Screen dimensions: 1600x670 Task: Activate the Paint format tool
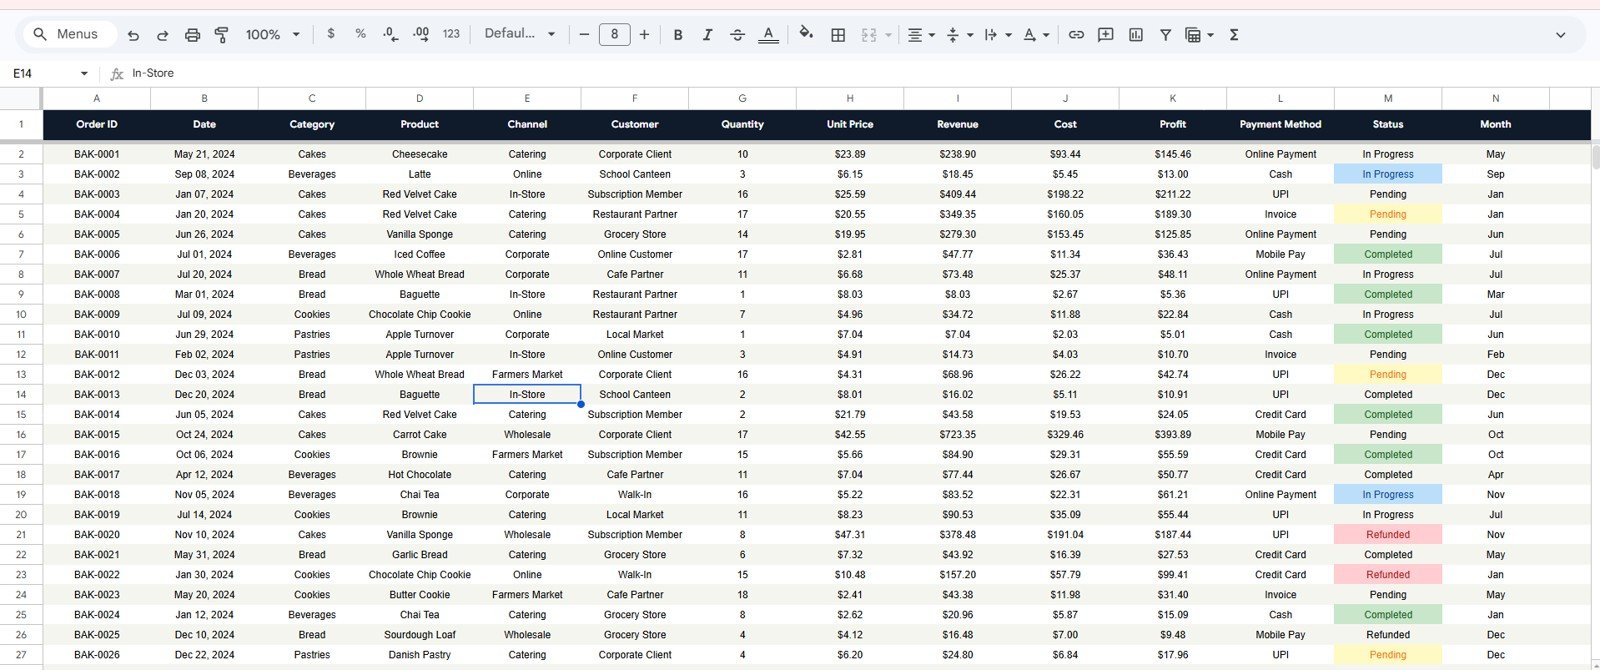pyautogui.click(x=222, y=35)
